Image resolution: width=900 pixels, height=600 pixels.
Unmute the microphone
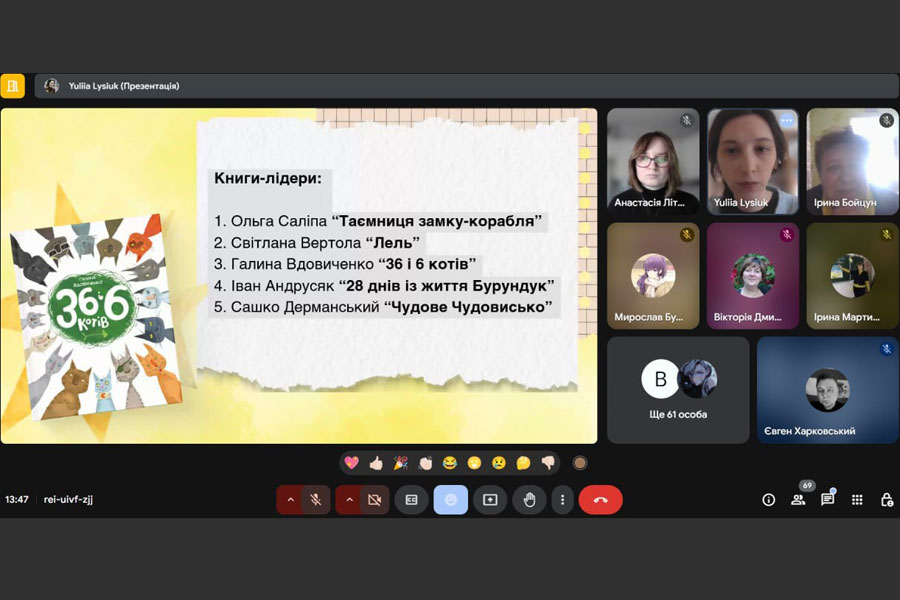point(316,500)
